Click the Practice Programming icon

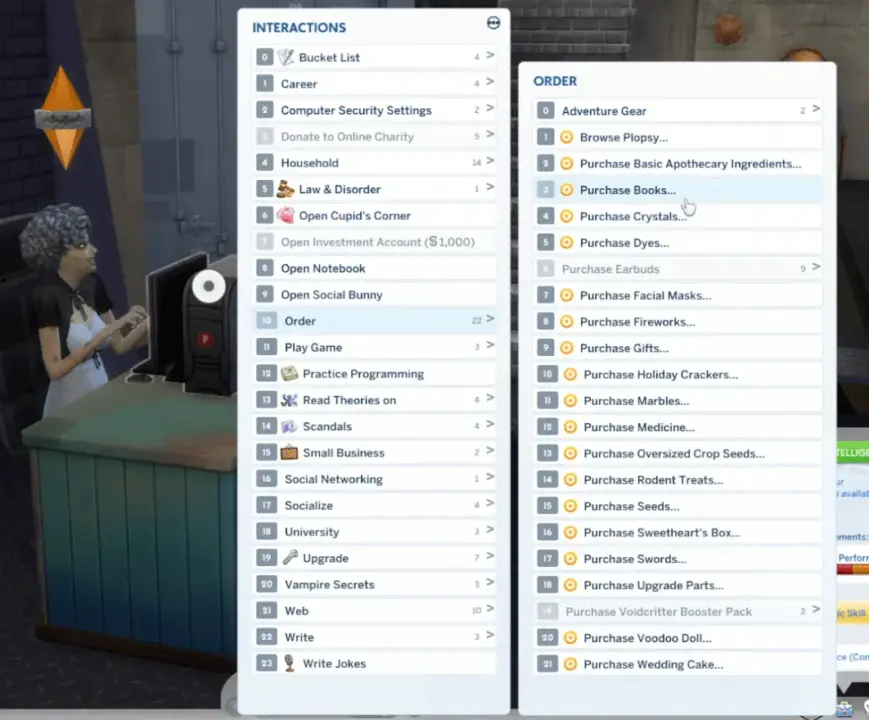tap(289, 374)
